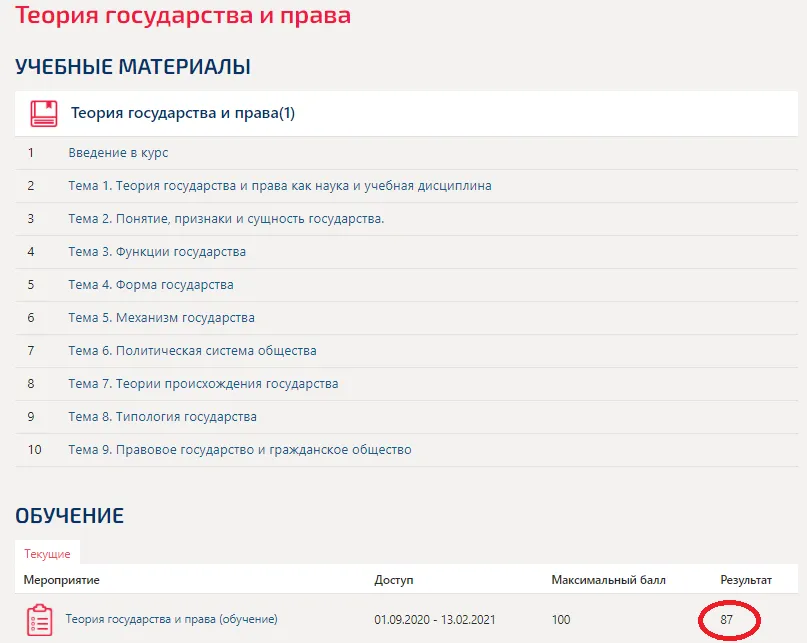
Task: Click row number 1 in materials list
Action: tap(31, 153)
